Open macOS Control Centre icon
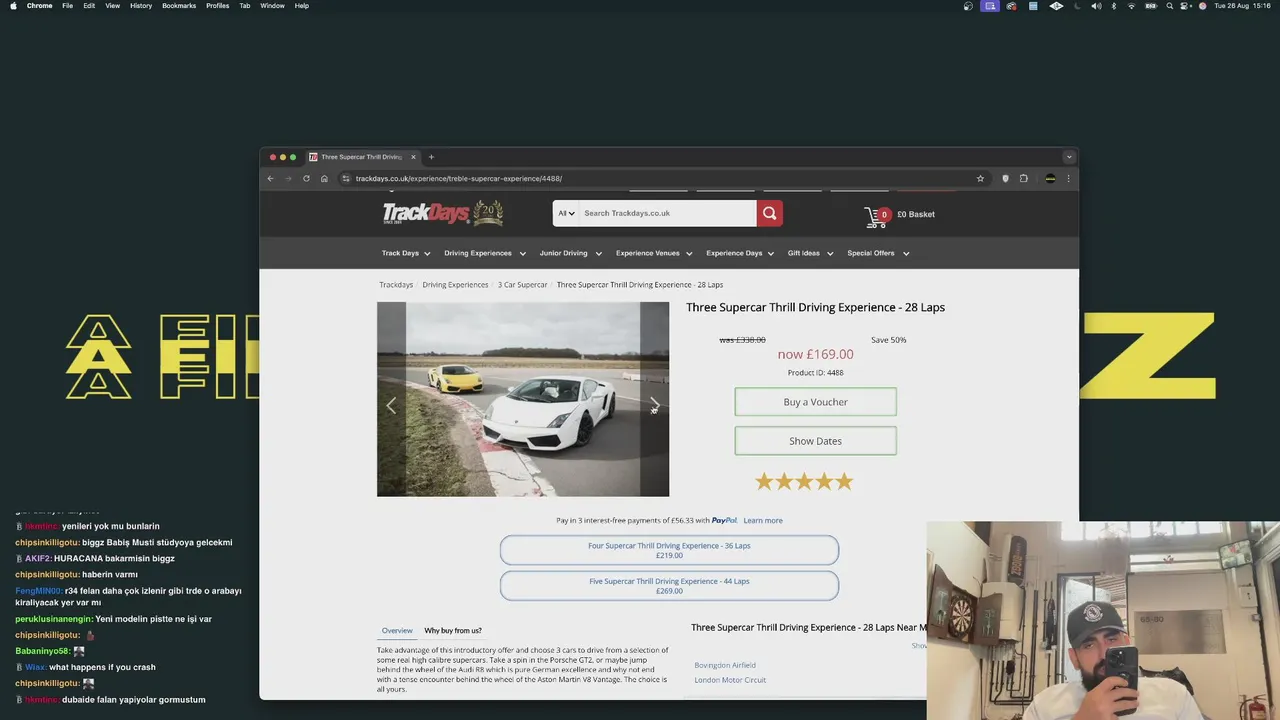The height and width of the screenshot is (720, 1280). pos(1186,6)
